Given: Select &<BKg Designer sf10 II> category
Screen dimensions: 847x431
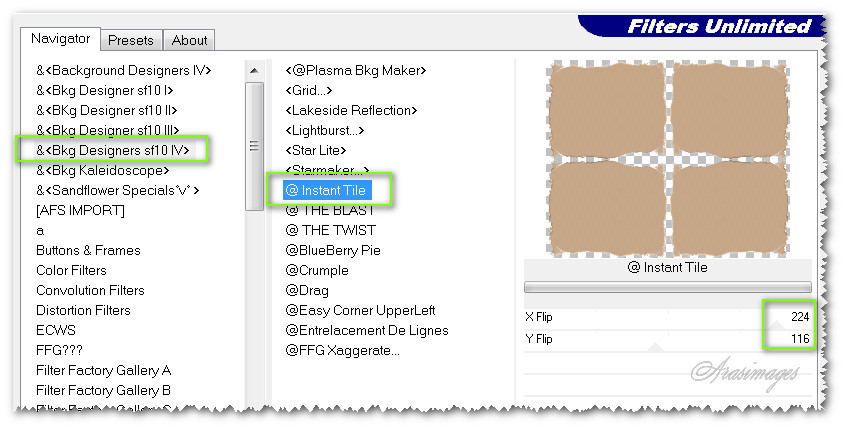Looking at the screenshot, I should pos(107,110).
